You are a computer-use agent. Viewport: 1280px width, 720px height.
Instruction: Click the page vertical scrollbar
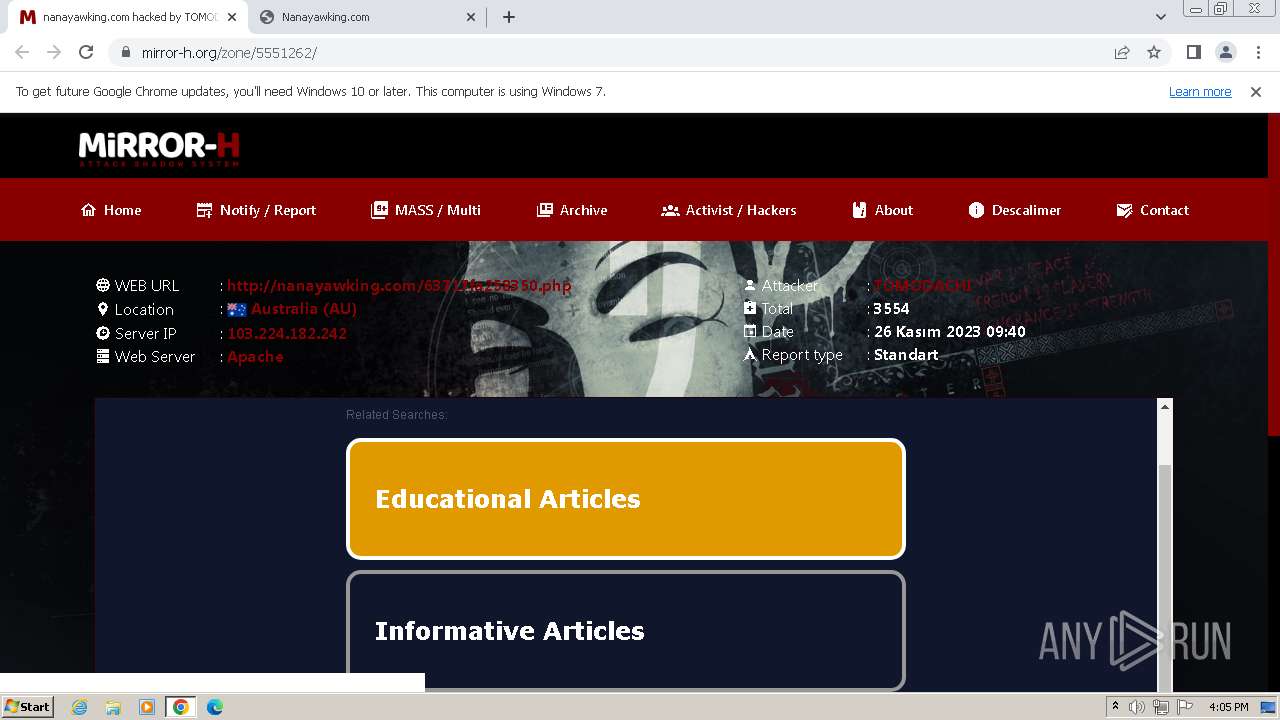[x=1273, y=275]
